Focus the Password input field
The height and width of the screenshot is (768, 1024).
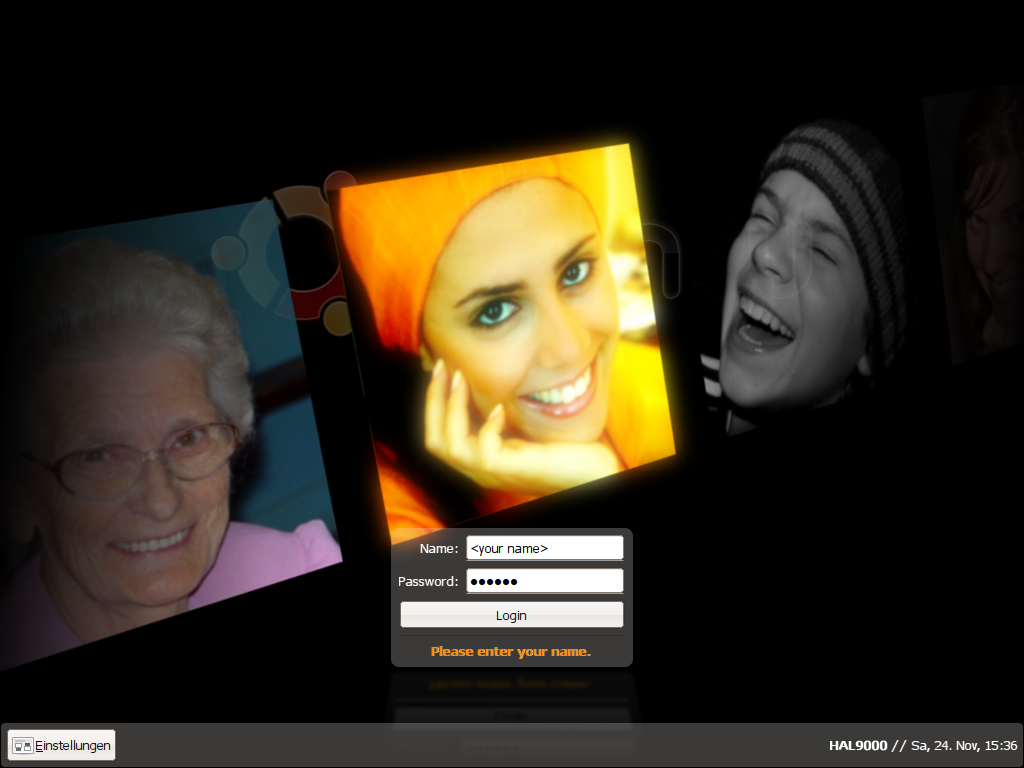pyautogui.click(x=545, y=581)
